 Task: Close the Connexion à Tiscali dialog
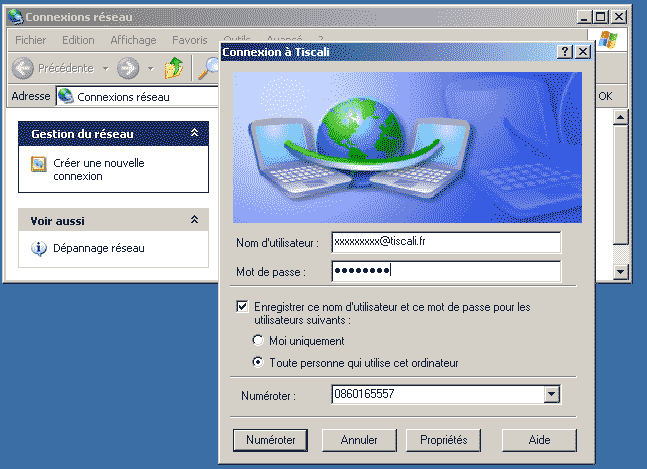coord(583,52)
